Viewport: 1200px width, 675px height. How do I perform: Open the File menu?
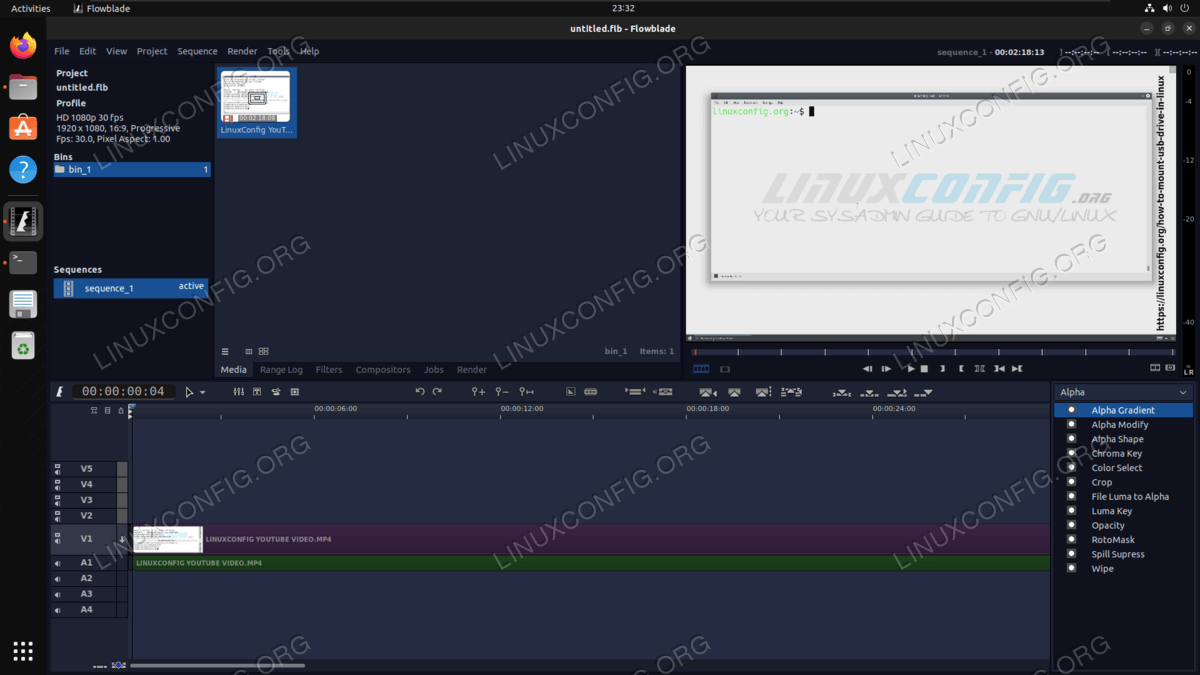[62, 51]
